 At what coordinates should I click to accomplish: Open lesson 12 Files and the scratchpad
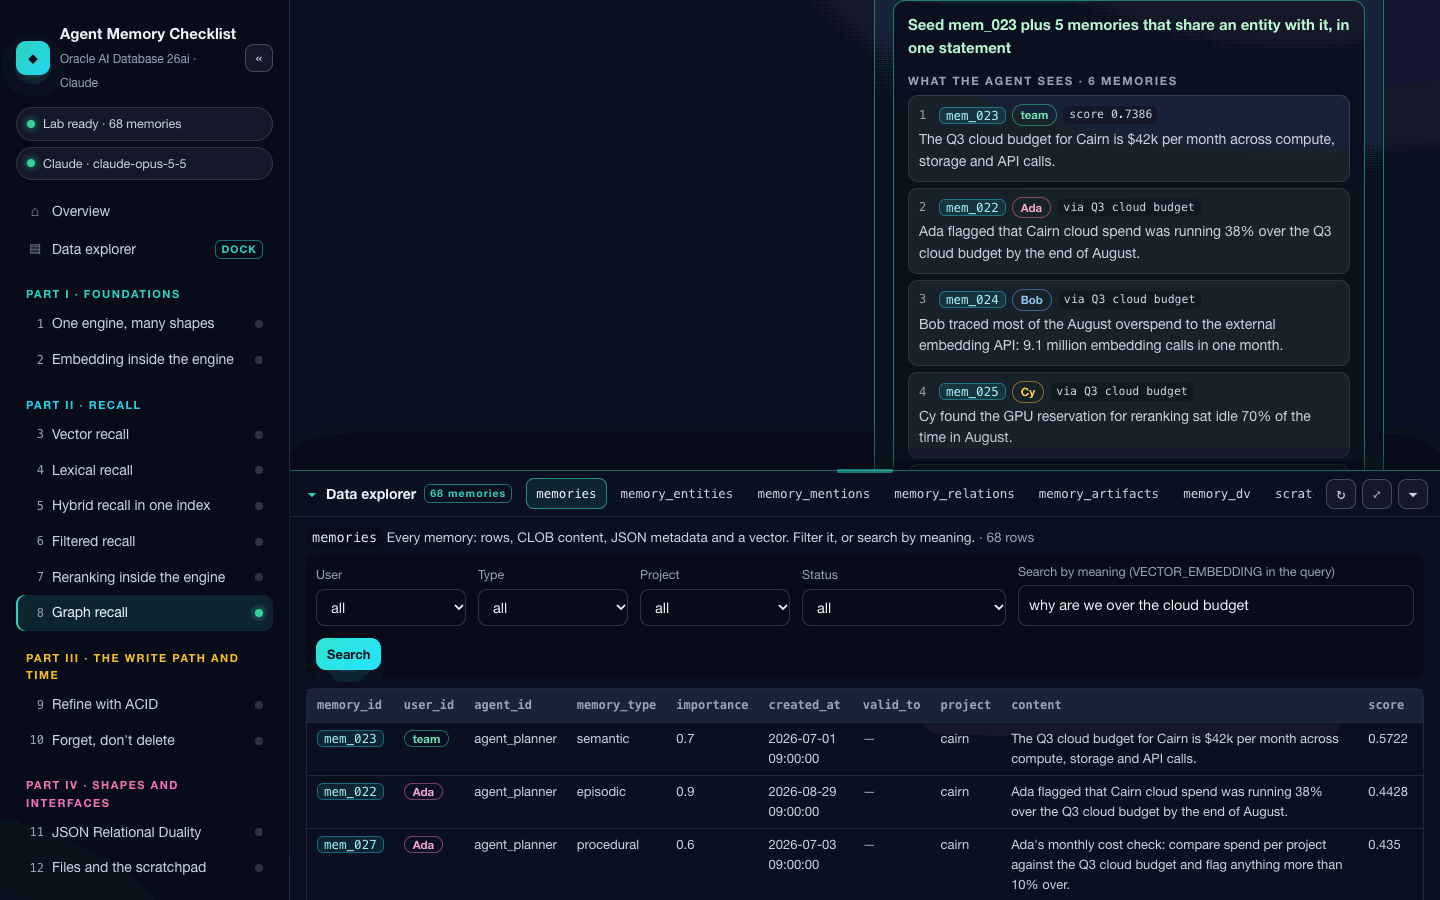tap(144, 868)
